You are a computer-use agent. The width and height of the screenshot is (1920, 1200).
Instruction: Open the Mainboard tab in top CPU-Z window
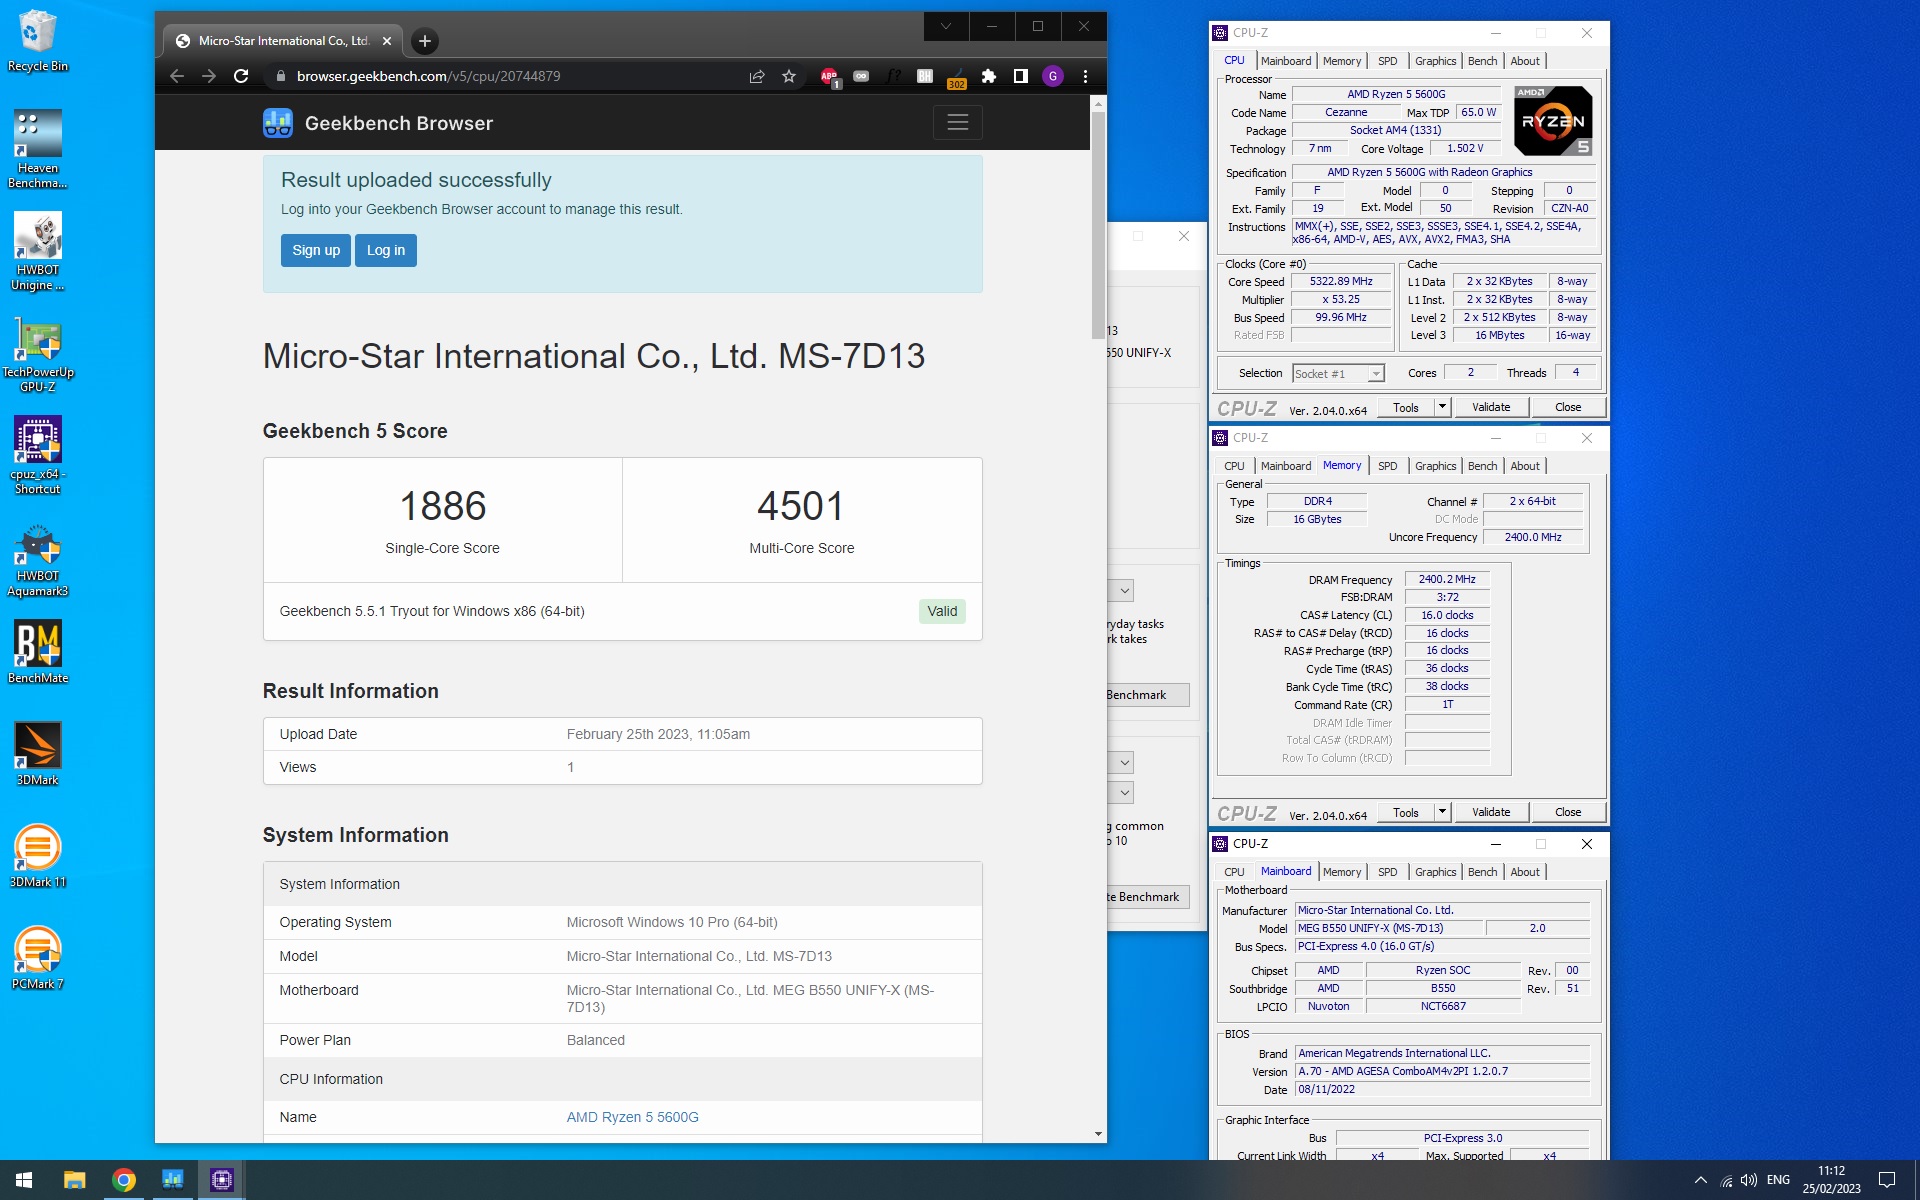[1285, 61]
